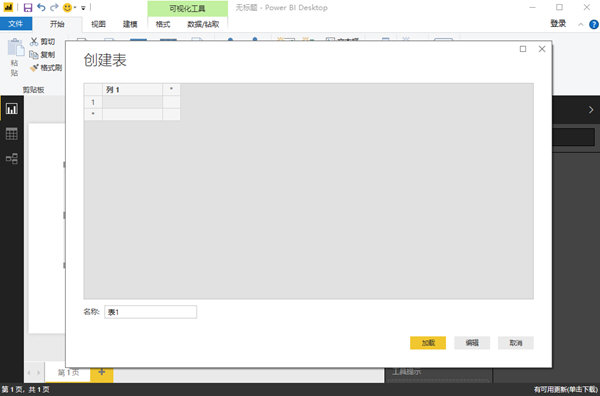Switch to the Data view sidebar icon

pos(11,134)
